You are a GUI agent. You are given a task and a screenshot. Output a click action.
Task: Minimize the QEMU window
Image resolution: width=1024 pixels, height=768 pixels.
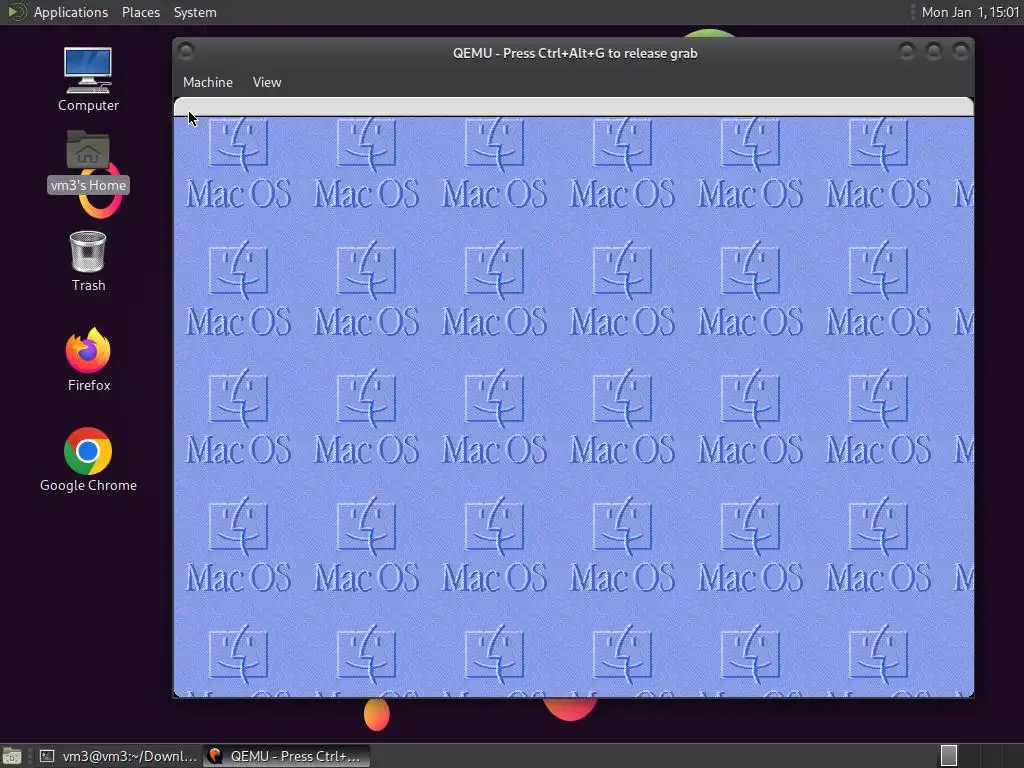pyautogui.click(x=906, y=51)
